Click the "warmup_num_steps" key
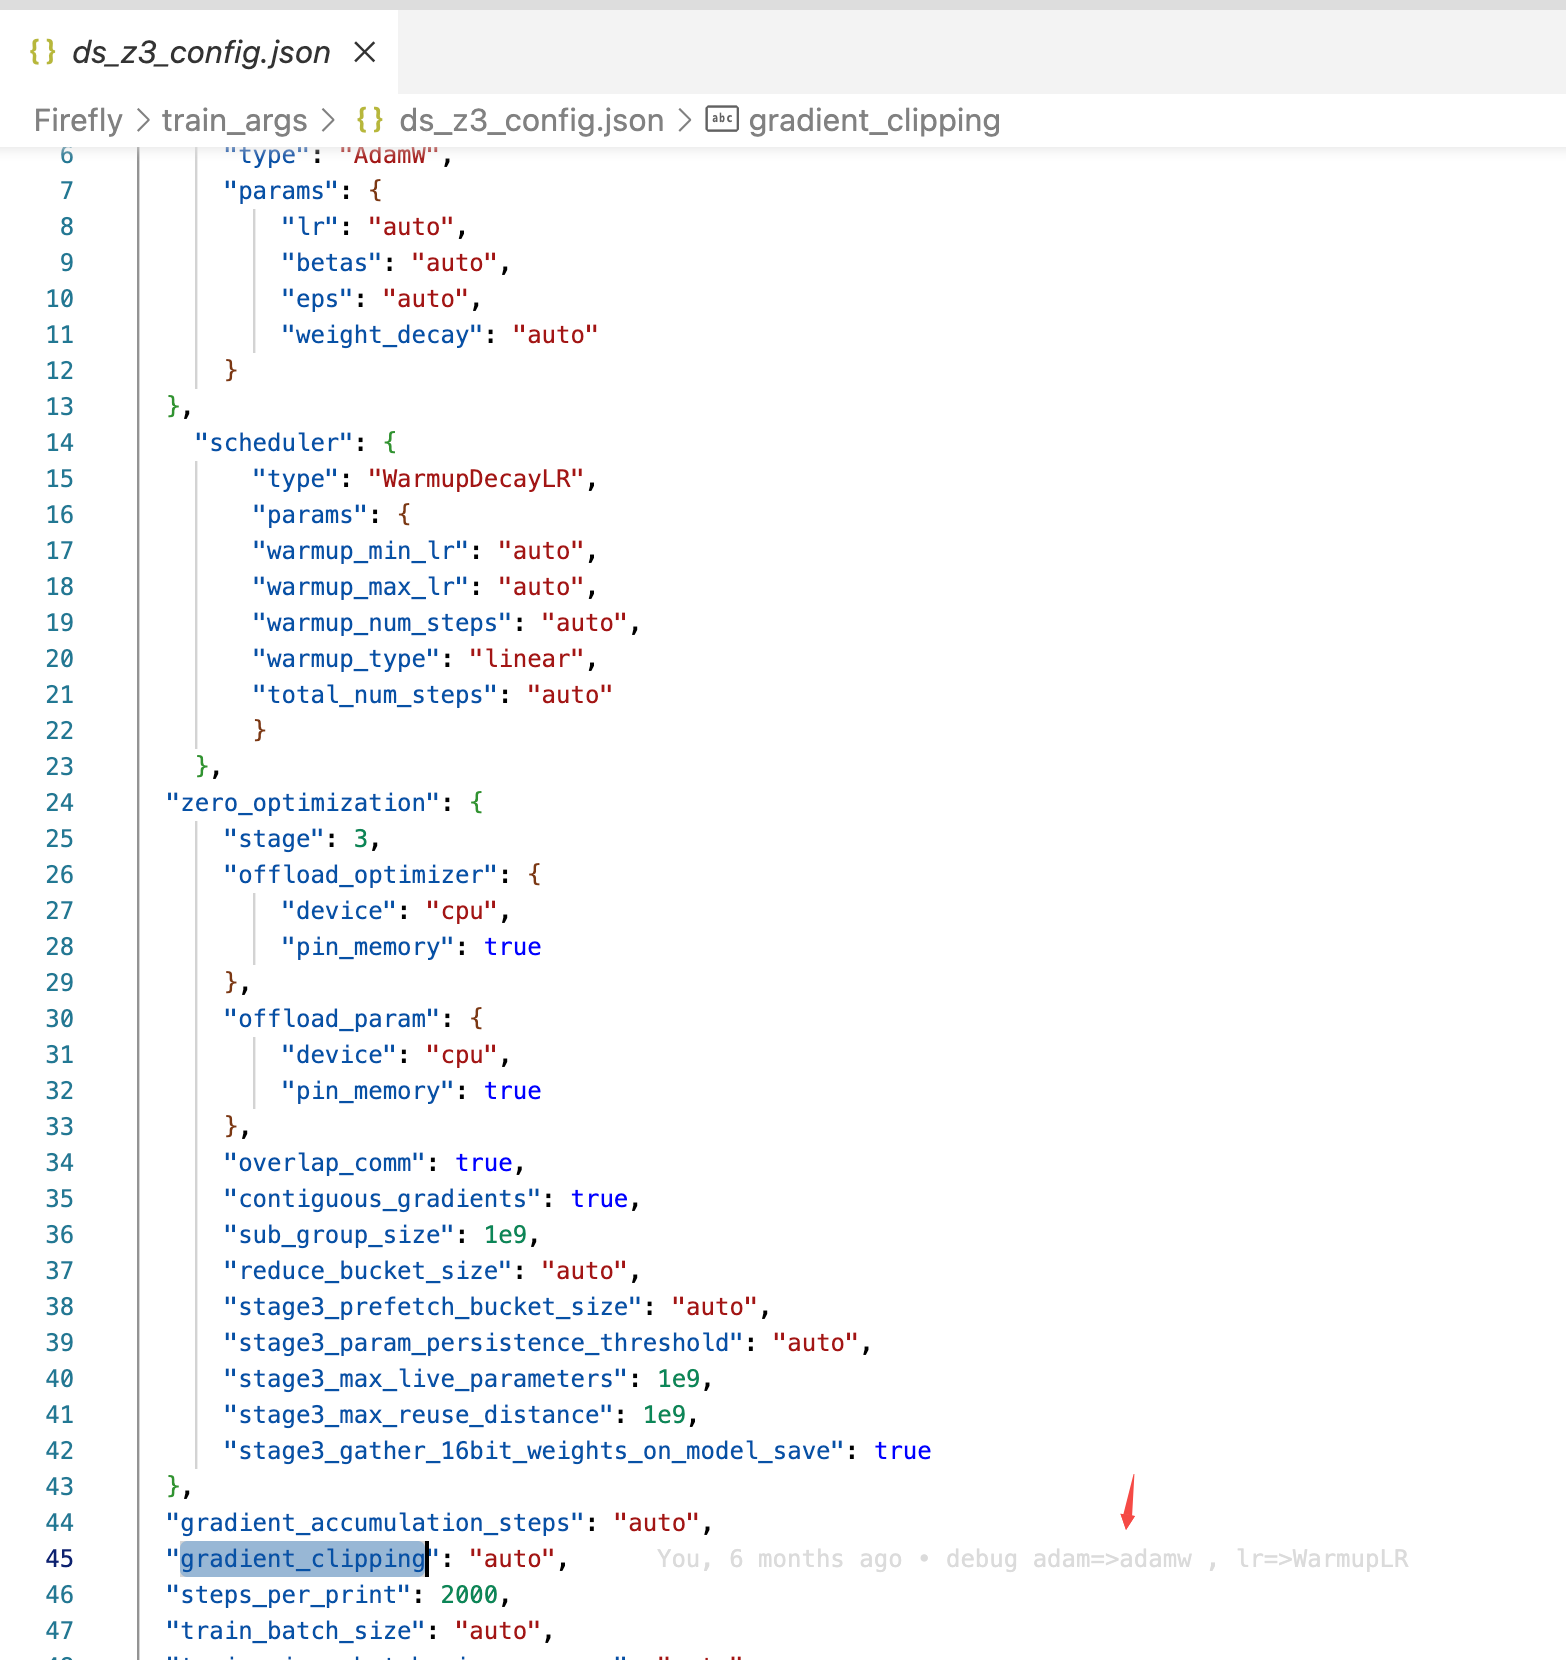Image resolution: width=1566 pixels, height=1660 pixels. [x=382, y=622]
